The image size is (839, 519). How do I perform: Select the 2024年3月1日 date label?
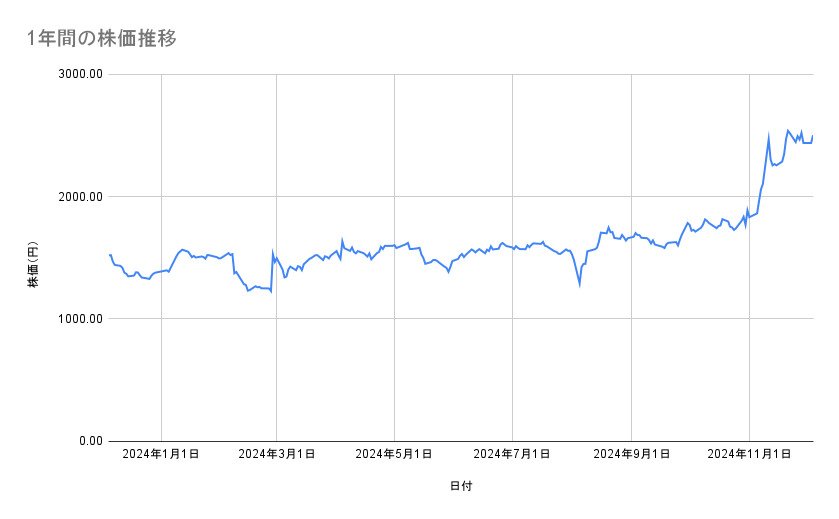(x=276, y=454)
